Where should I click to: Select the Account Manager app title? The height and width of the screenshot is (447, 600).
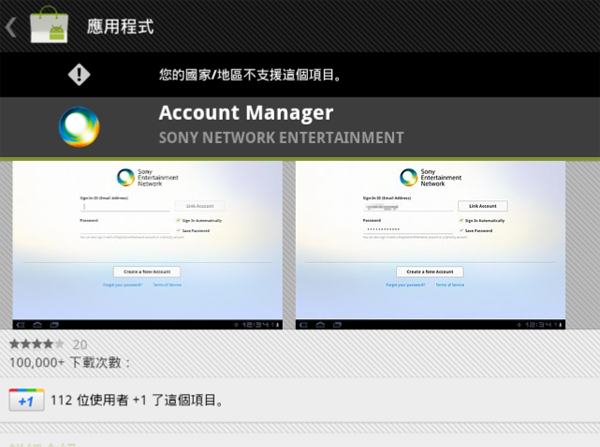click(246, 113)
